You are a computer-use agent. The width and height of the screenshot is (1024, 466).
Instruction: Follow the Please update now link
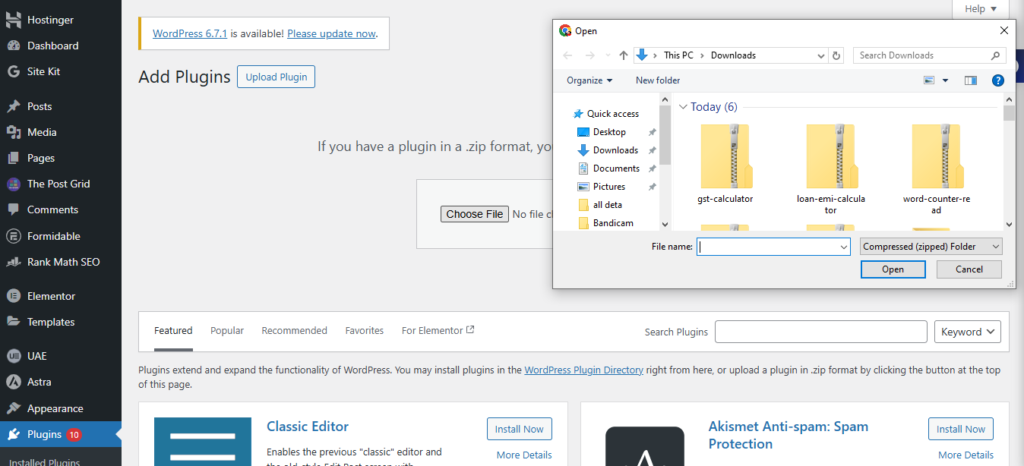(x=331, y=33)
